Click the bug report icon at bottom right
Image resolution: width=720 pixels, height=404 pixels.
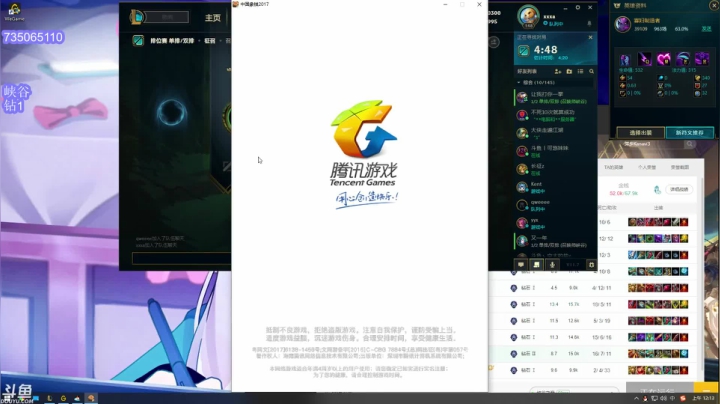coord(591,265)
